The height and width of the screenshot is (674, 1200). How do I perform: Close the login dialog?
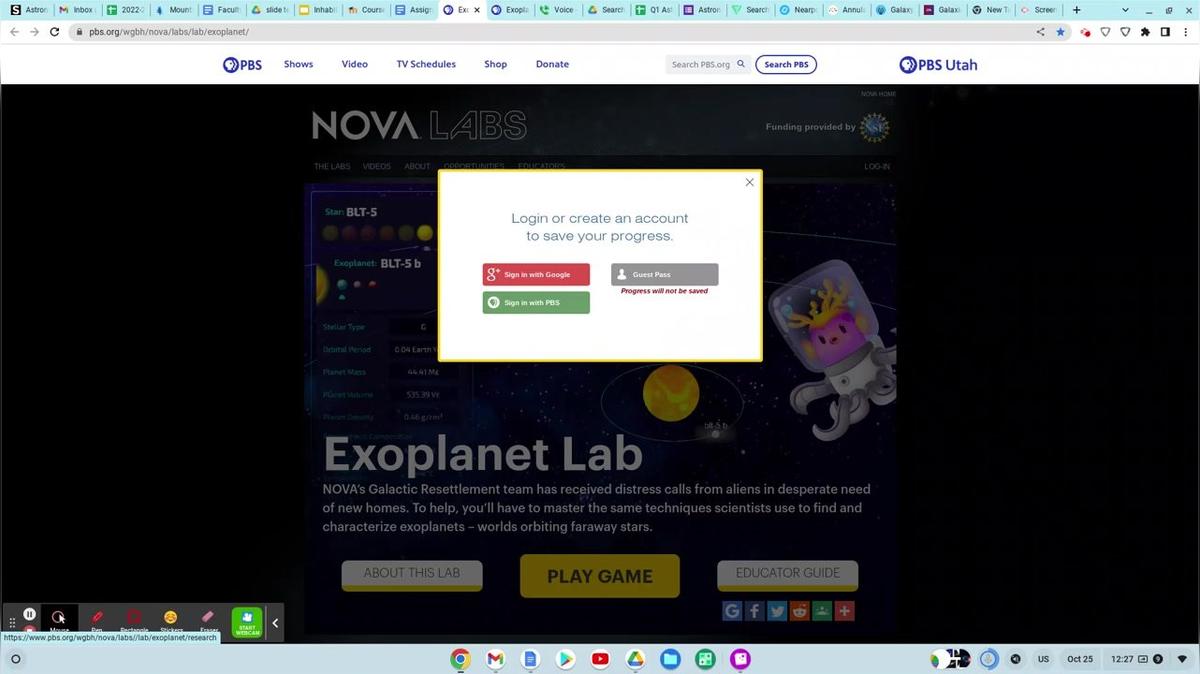(x=749, y=182)
